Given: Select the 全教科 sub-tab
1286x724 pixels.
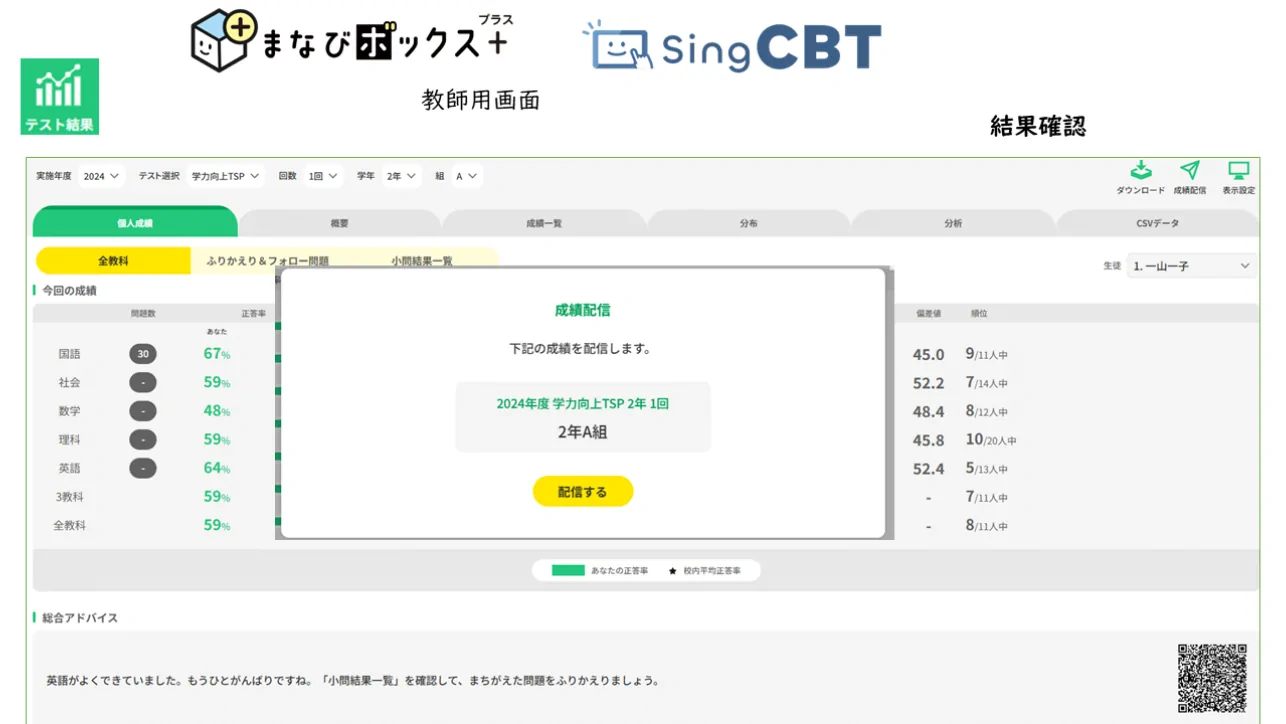Looking at the screenshot, I should coord(113,261).
